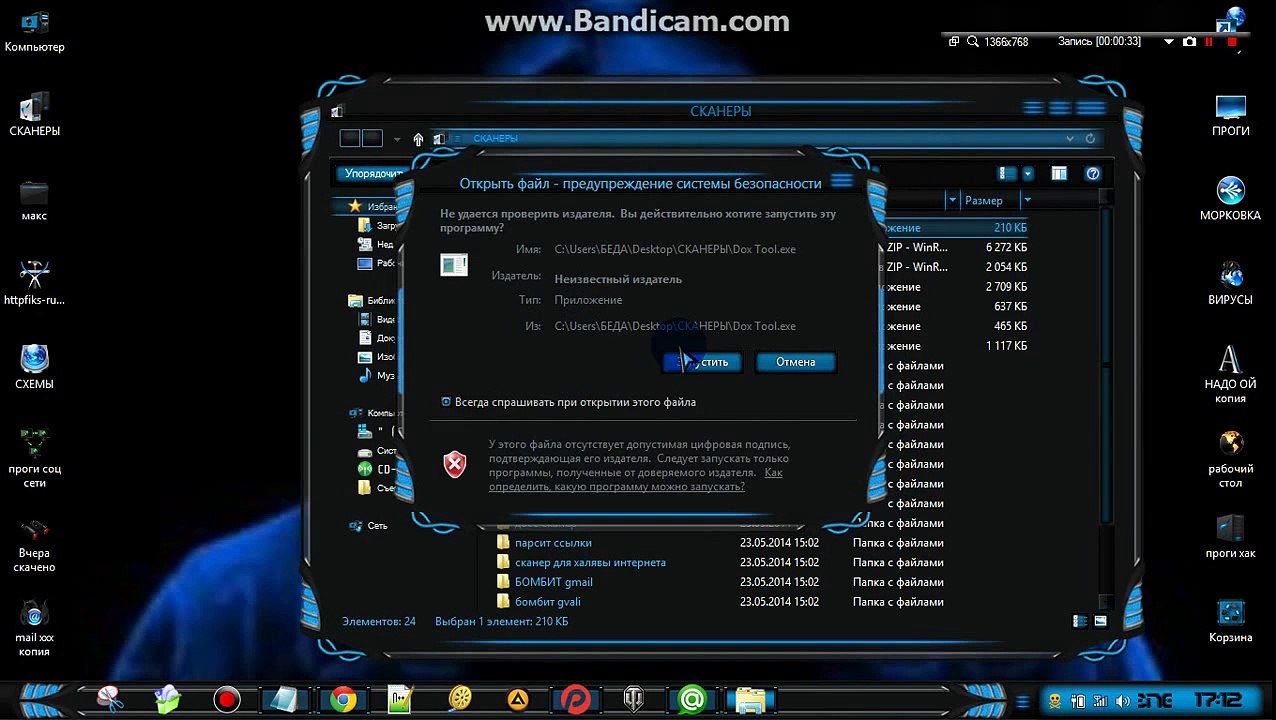Open the Размер column filter dropdown

[x=1027, y=200]
